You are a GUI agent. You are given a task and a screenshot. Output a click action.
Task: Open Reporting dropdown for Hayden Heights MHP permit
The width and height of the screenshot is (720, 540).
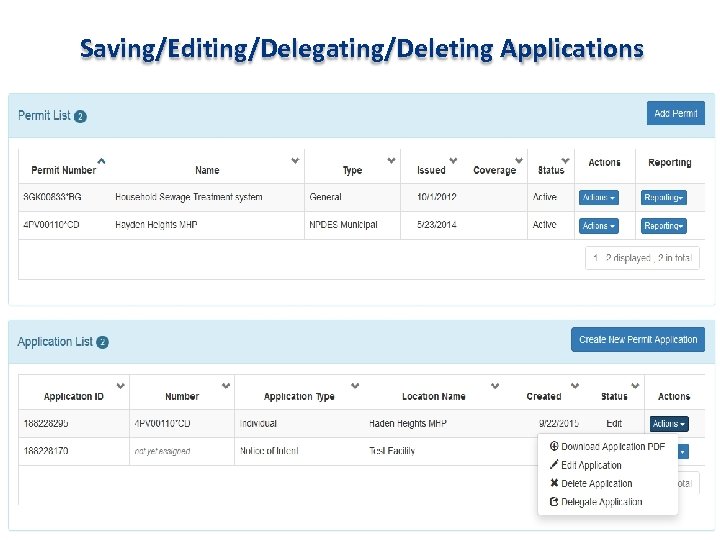pyautogui.click(x=664, y=226)
